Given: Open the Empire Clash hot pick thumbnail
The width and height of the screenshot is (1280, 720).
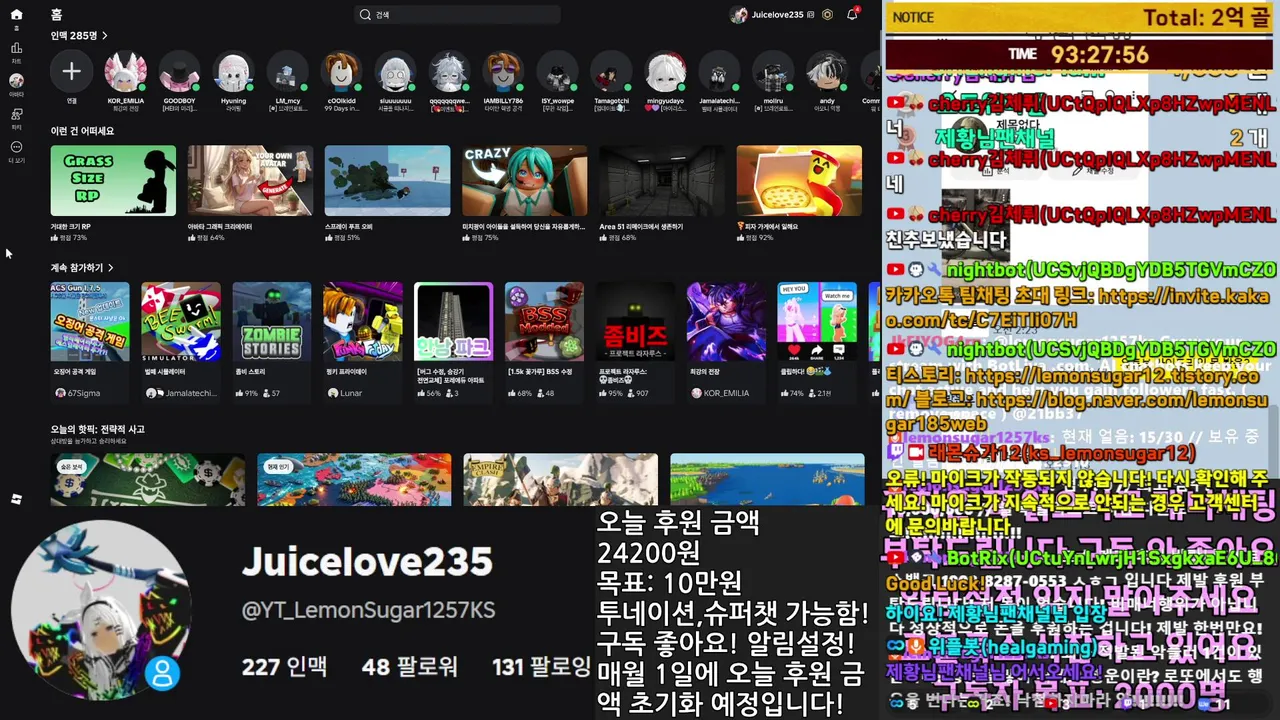Looking at the screenshot, I should (x=561, y=480).
